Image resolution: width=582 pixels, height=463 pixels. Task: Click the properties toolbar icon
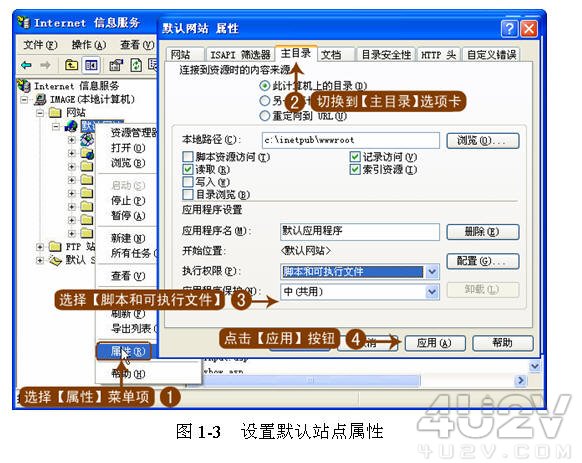tap(116, 65)
